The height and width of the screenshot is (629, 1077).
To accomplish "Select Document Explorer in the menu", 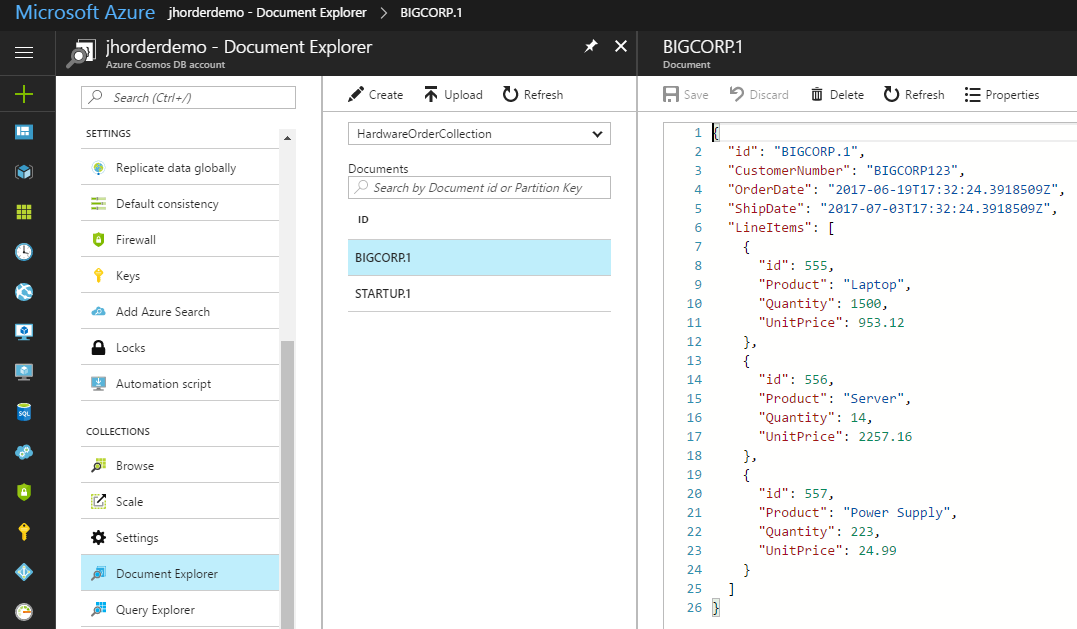I will click(180, 573).
